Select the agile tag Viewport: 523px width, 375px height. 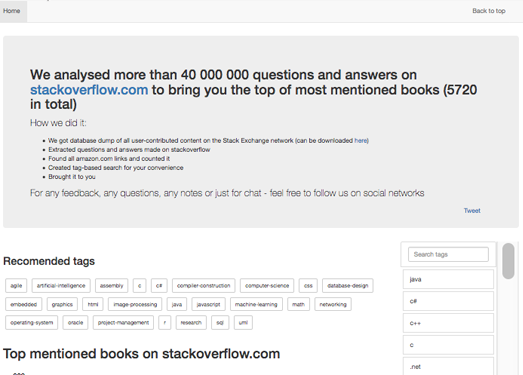16,286
